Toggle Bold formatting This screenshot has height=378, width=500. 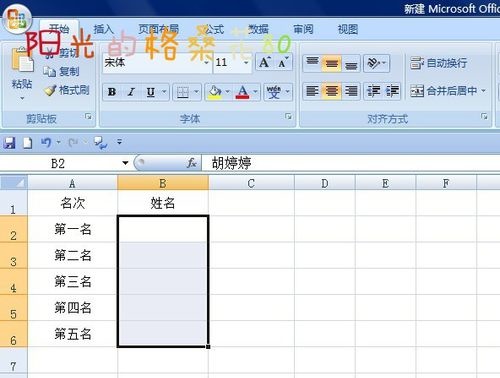(112, 92)
